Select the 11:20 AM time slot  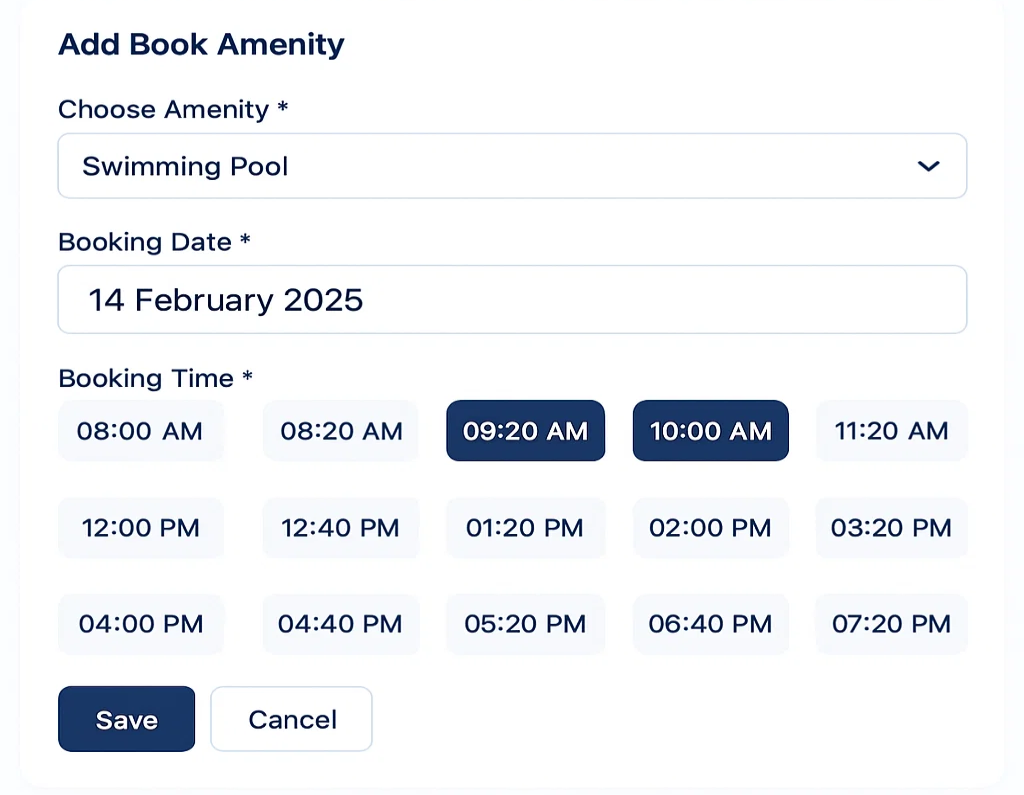pyautogui.click(x=890, y=431)
